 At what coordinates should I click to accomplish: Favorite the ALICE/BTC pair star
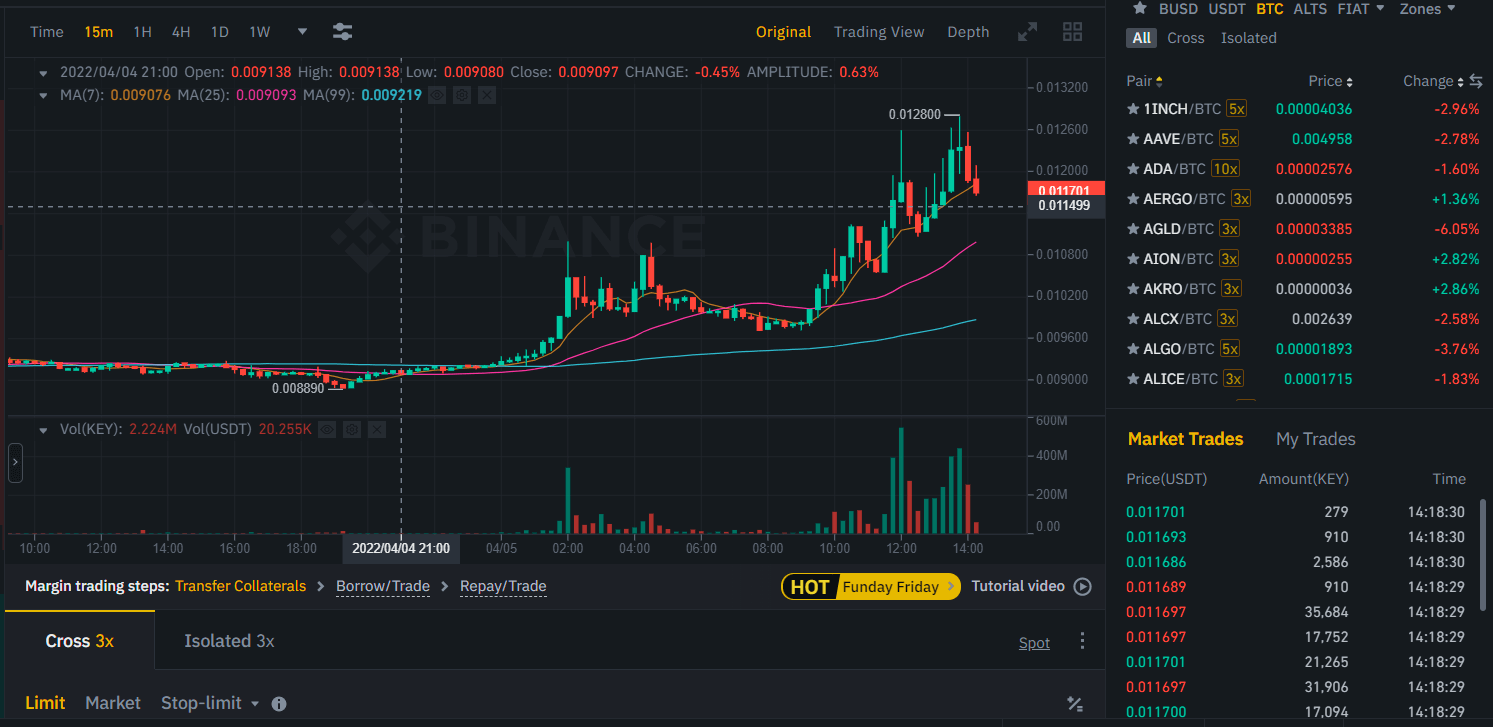pyautogui.click(x=1133, y=379)
